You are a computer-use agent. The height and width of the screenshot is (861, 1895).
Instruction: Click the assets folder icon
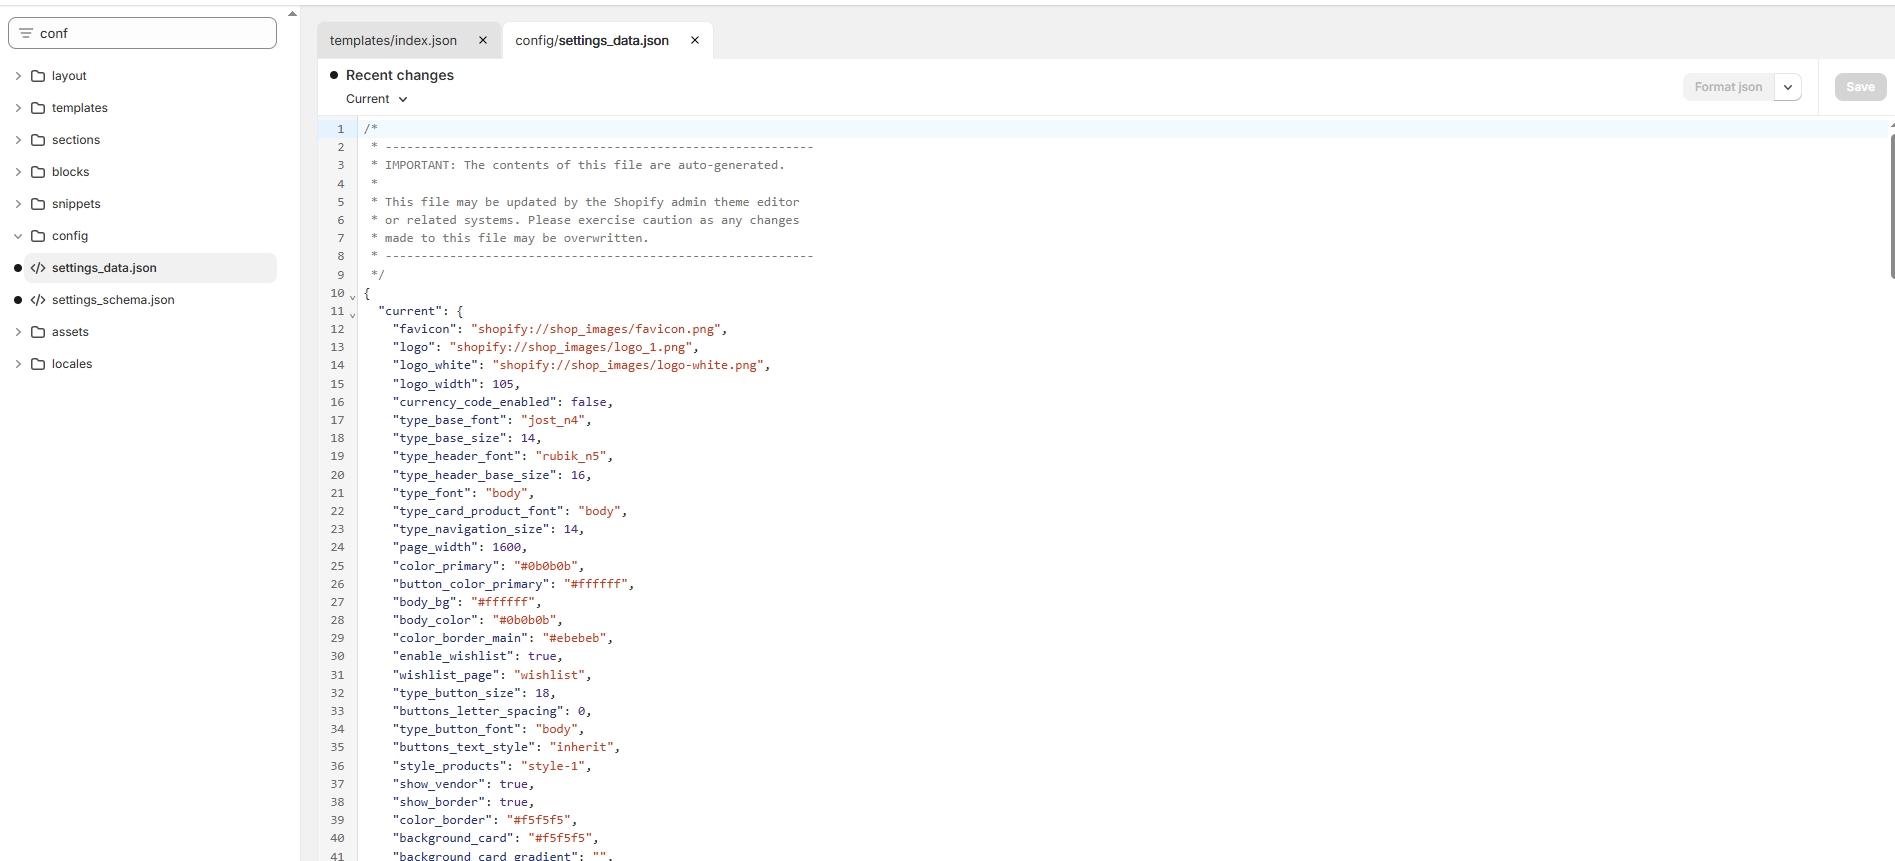38,332
